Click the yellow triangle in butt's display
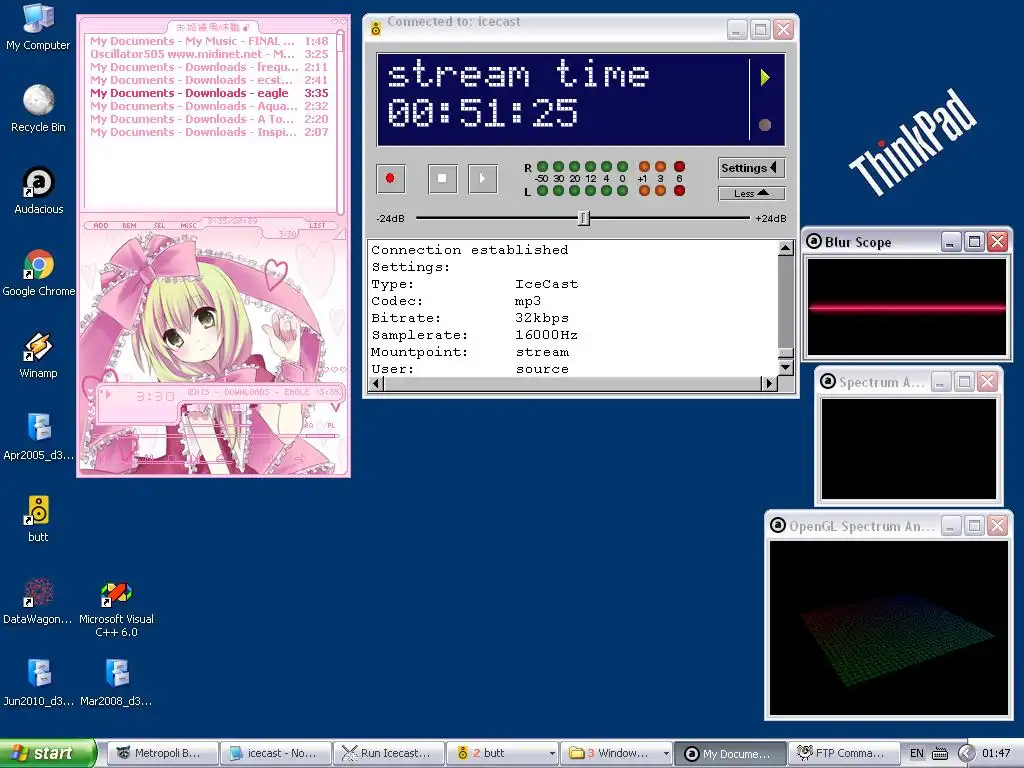This screenshot has width=1024, height=768. pyautogui.click(x=765, y=78)
